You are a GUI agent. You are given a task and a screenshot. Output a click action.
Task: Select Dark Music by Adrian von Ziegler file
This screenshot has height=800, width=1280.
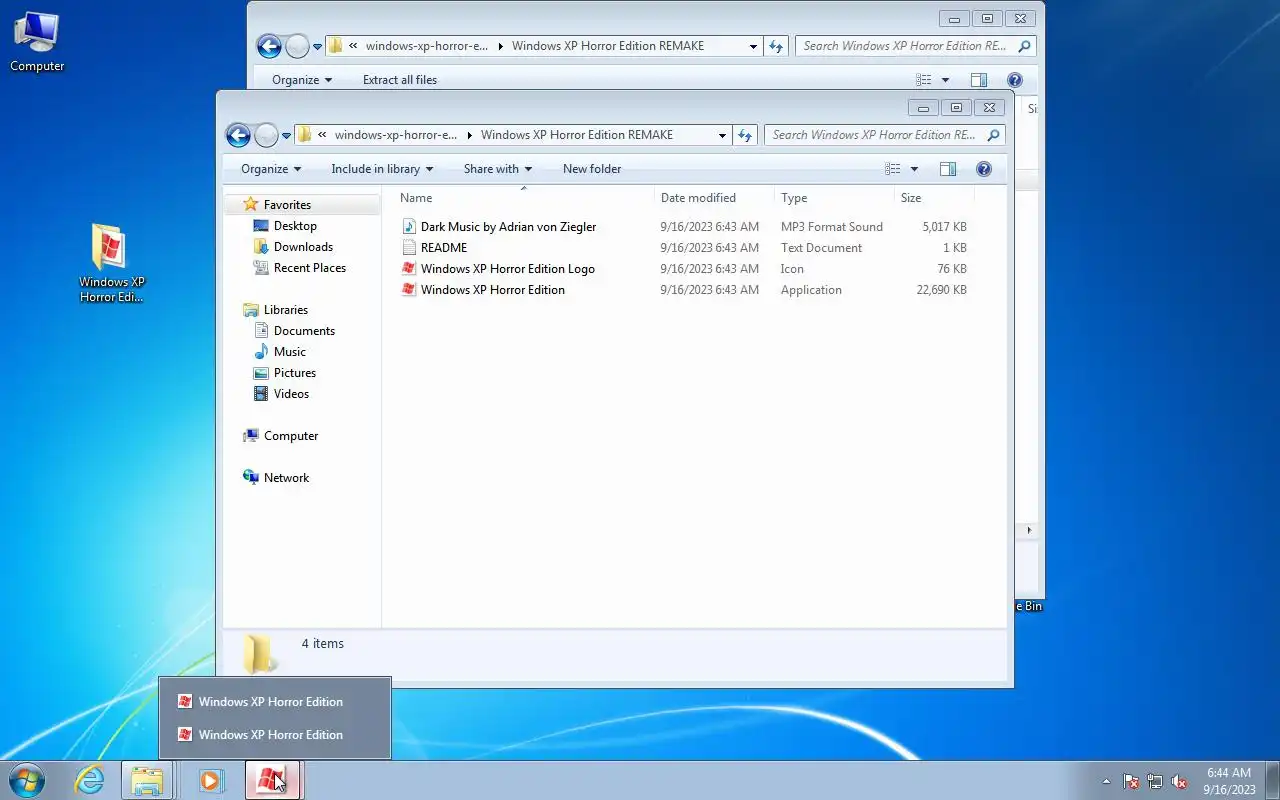pyautogui.click(x=508, y=227)
